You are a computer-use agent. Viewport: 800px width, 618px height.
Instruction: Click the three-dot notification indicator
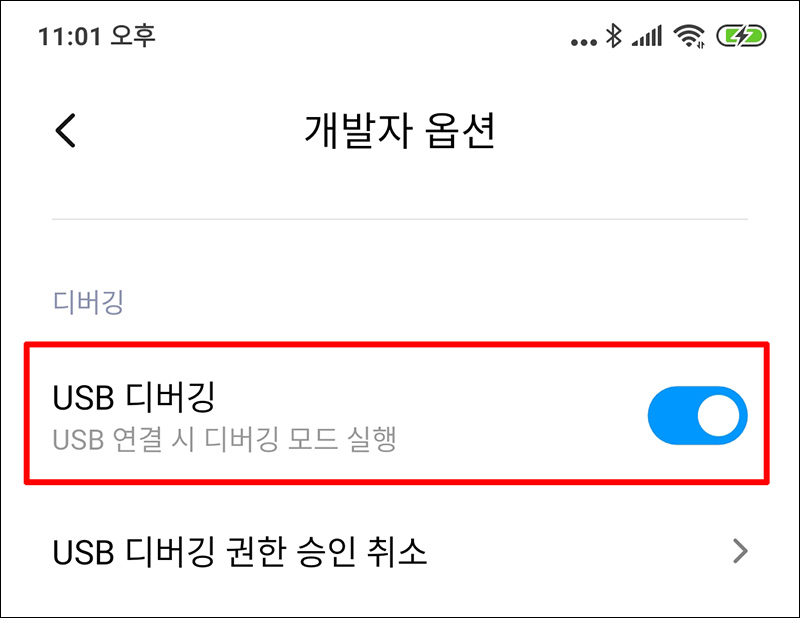point(584,42)
